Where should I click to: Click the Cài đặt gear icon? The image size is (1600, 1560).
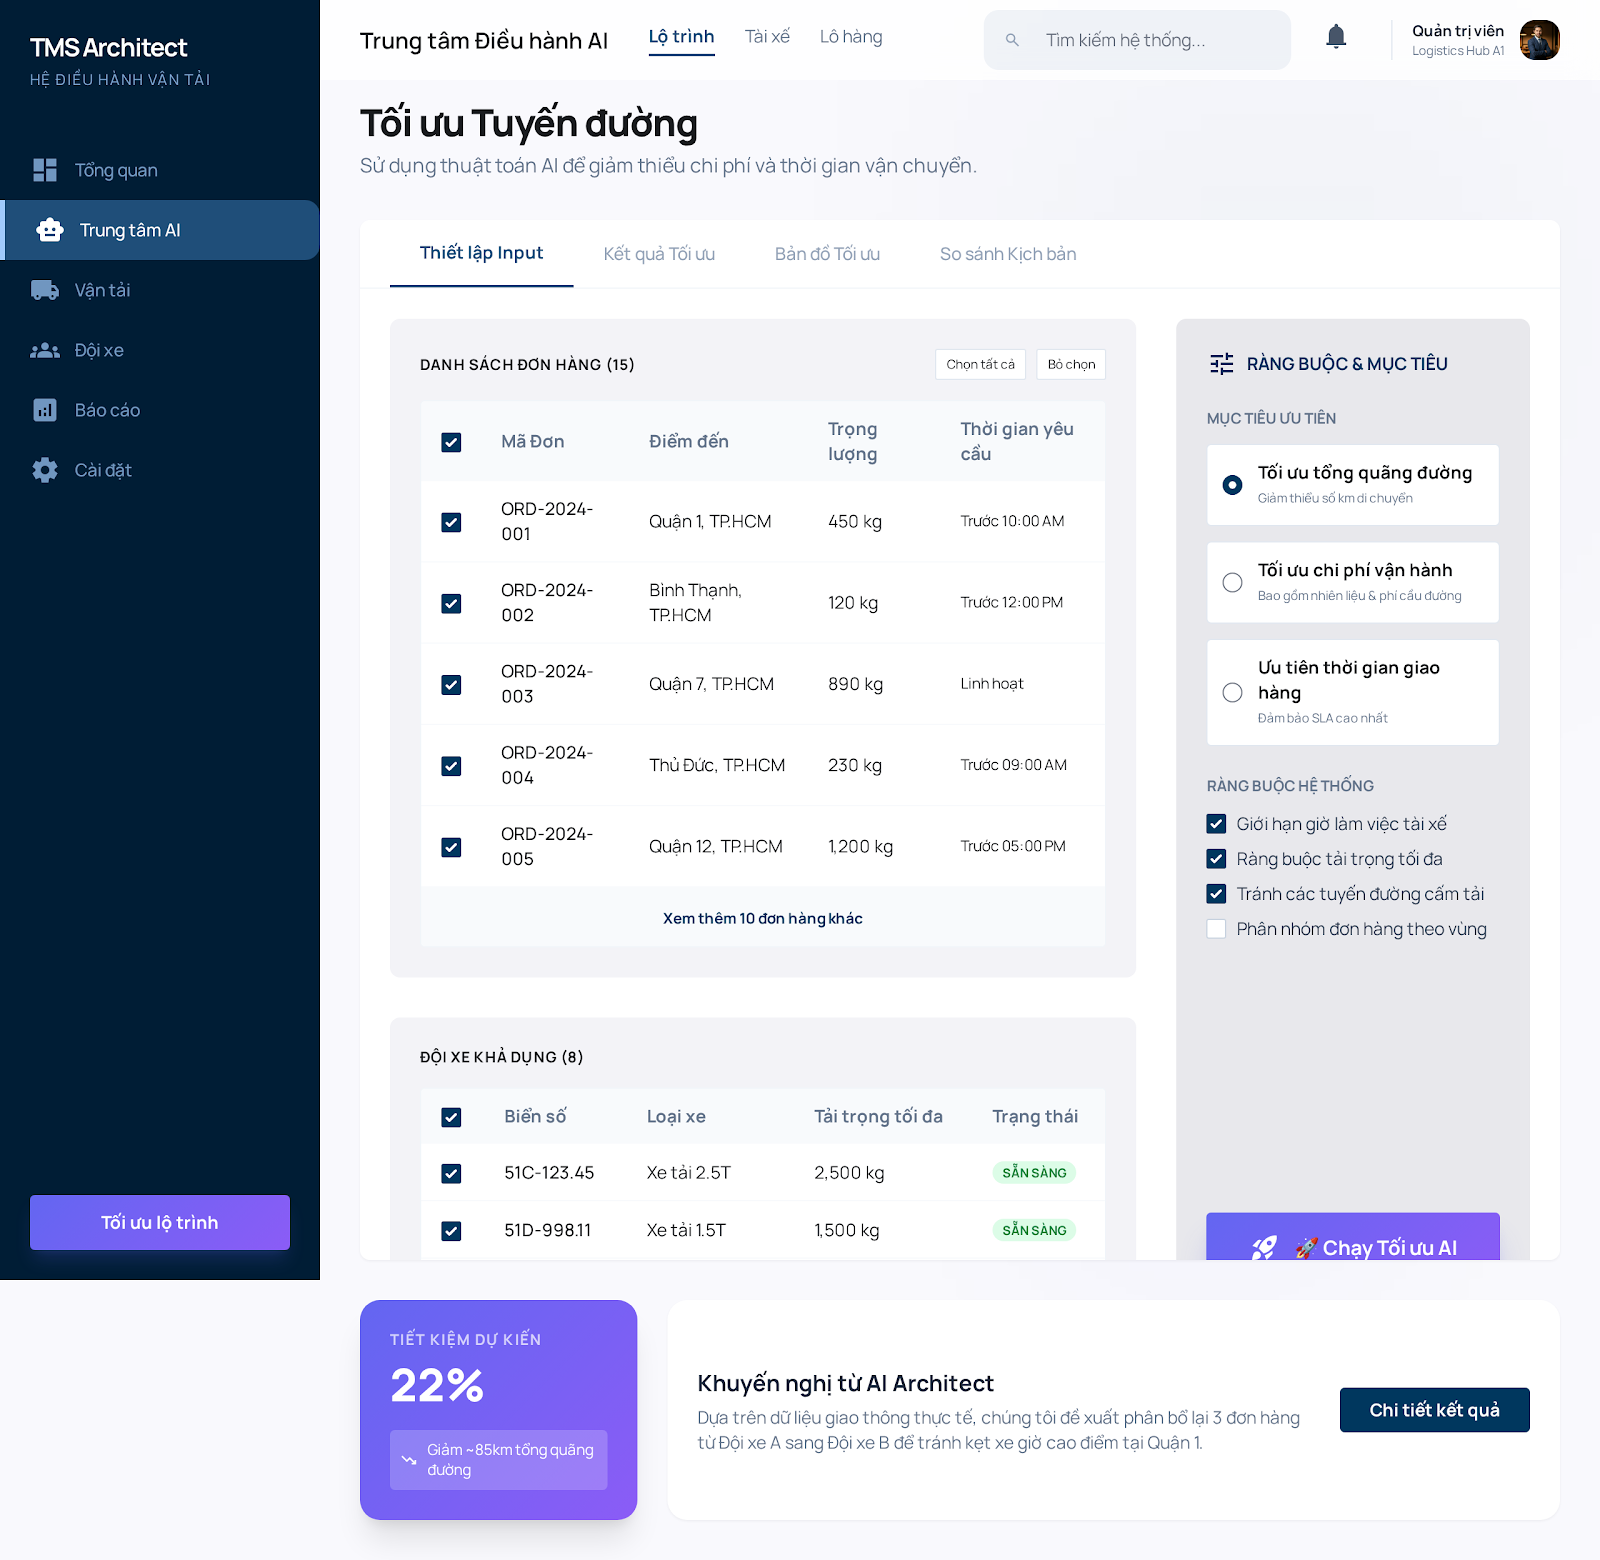pyautogui.click(x=45, y=470)
